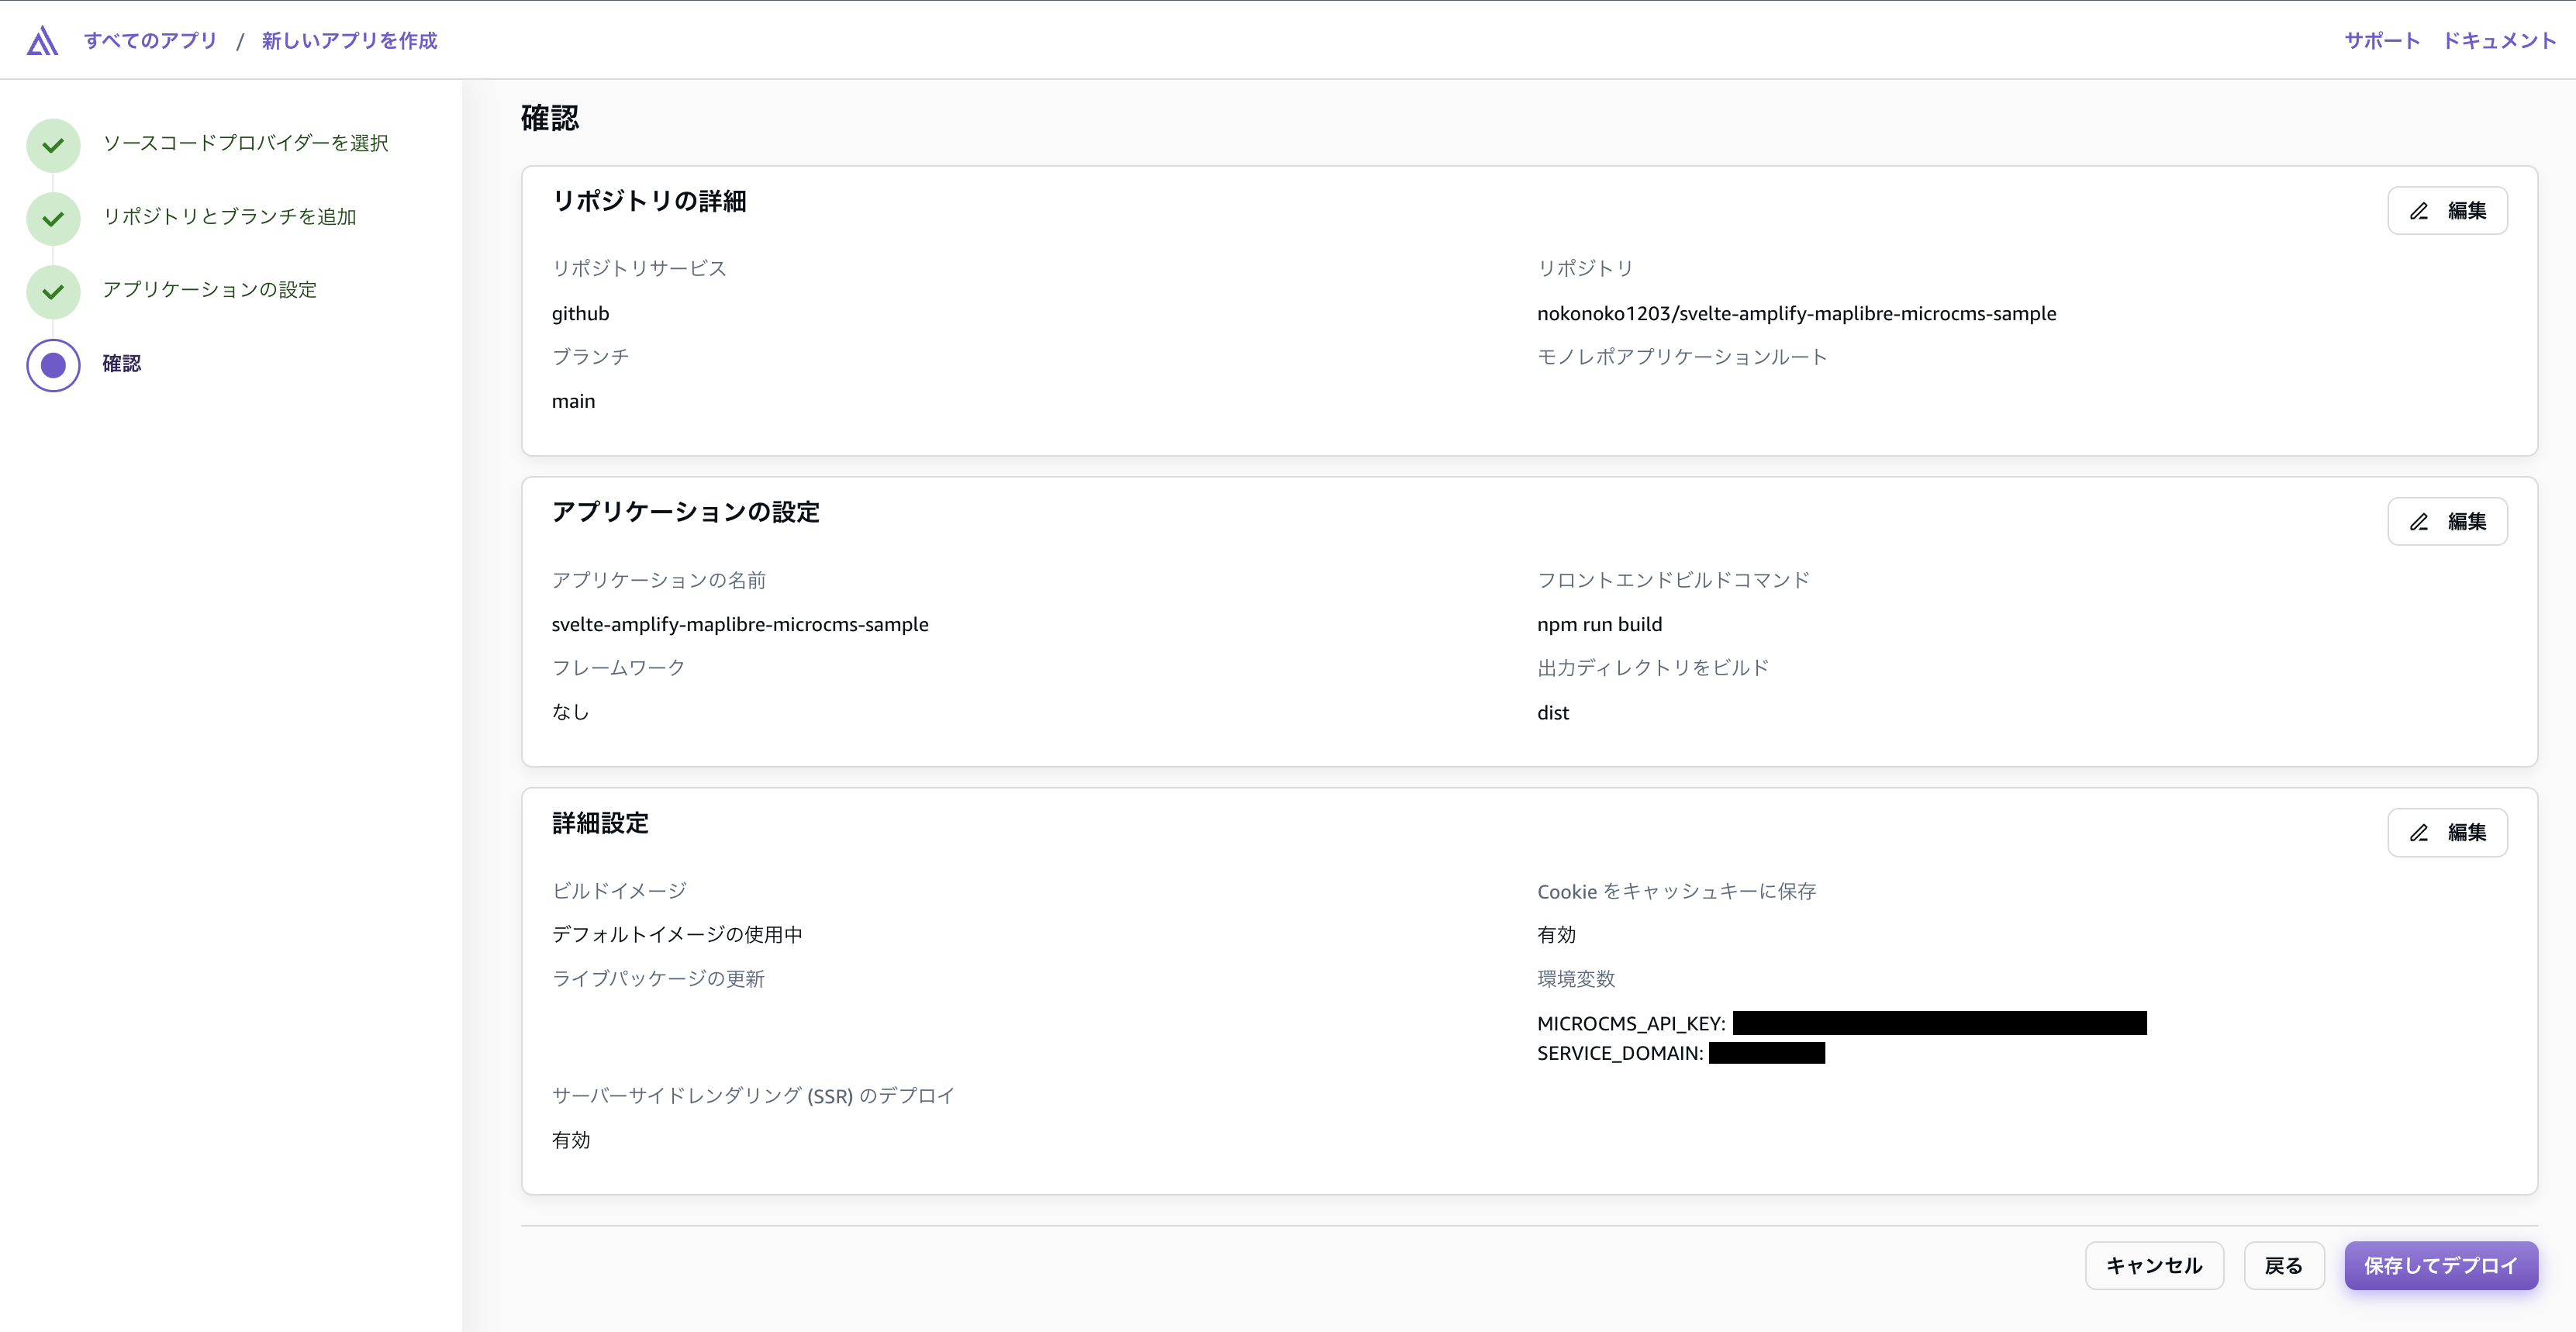Click the repository name nokonoko1203/svelte-amplify-maplibre-microcms-sample
Screen dimensions: 2576x1332
pos(1796,313)
